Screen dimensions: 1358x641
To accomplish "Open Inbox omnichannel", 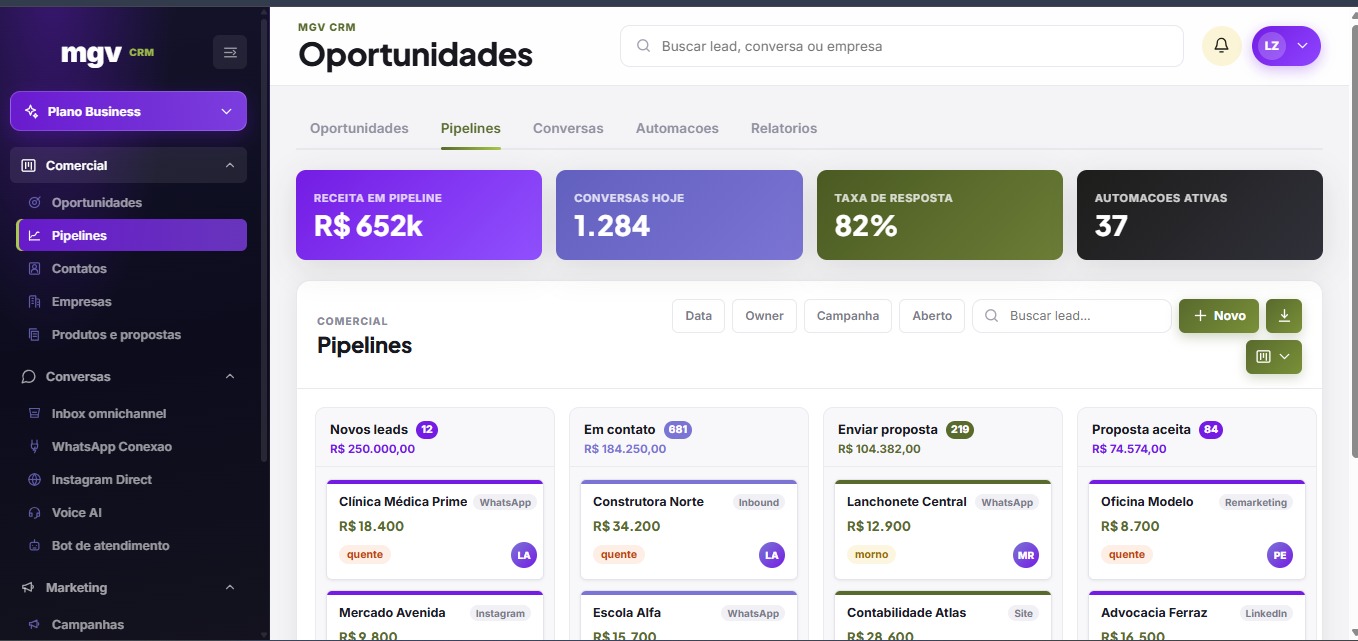I will pos(131,413).
